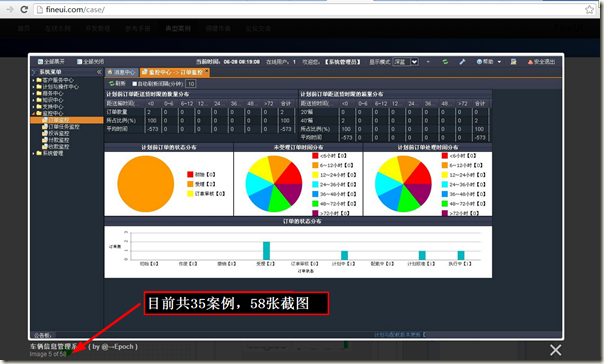Expand the 商务中心 tree node arrow

tap(34, 94)
